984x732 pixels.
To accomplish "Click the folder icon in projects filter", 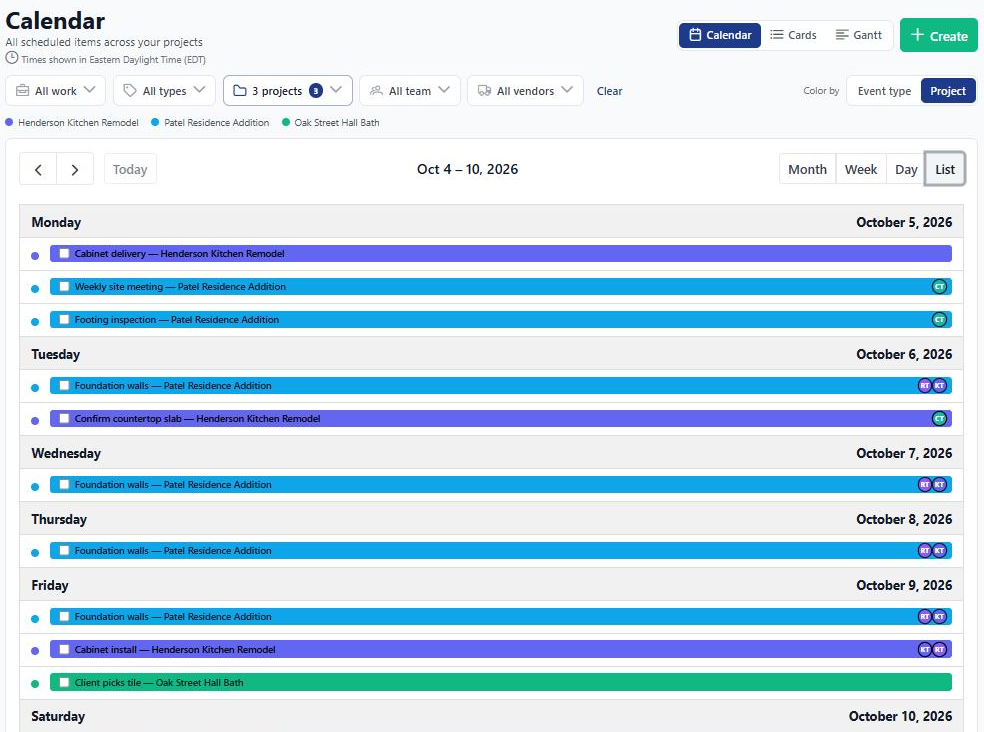I will coord(240,90).
